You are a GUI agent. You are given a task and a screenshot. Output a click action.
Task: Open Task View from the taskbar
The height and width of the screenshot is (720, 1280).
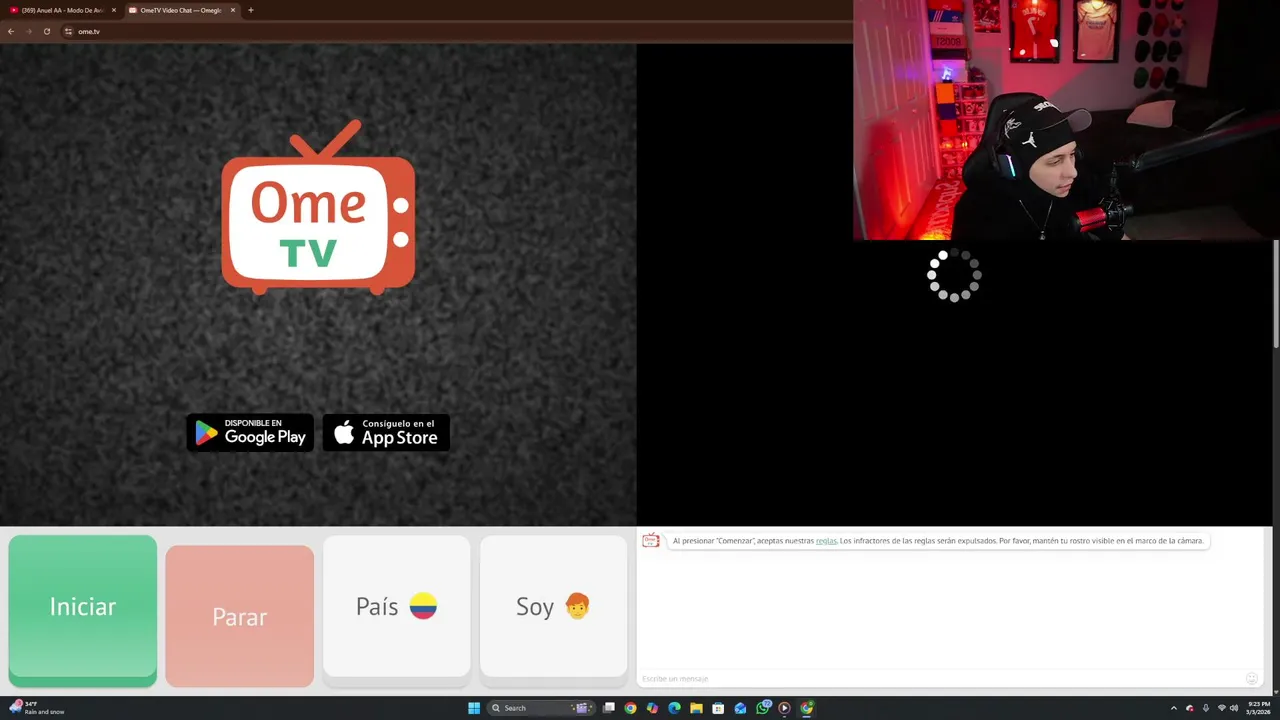click(608, 708)
